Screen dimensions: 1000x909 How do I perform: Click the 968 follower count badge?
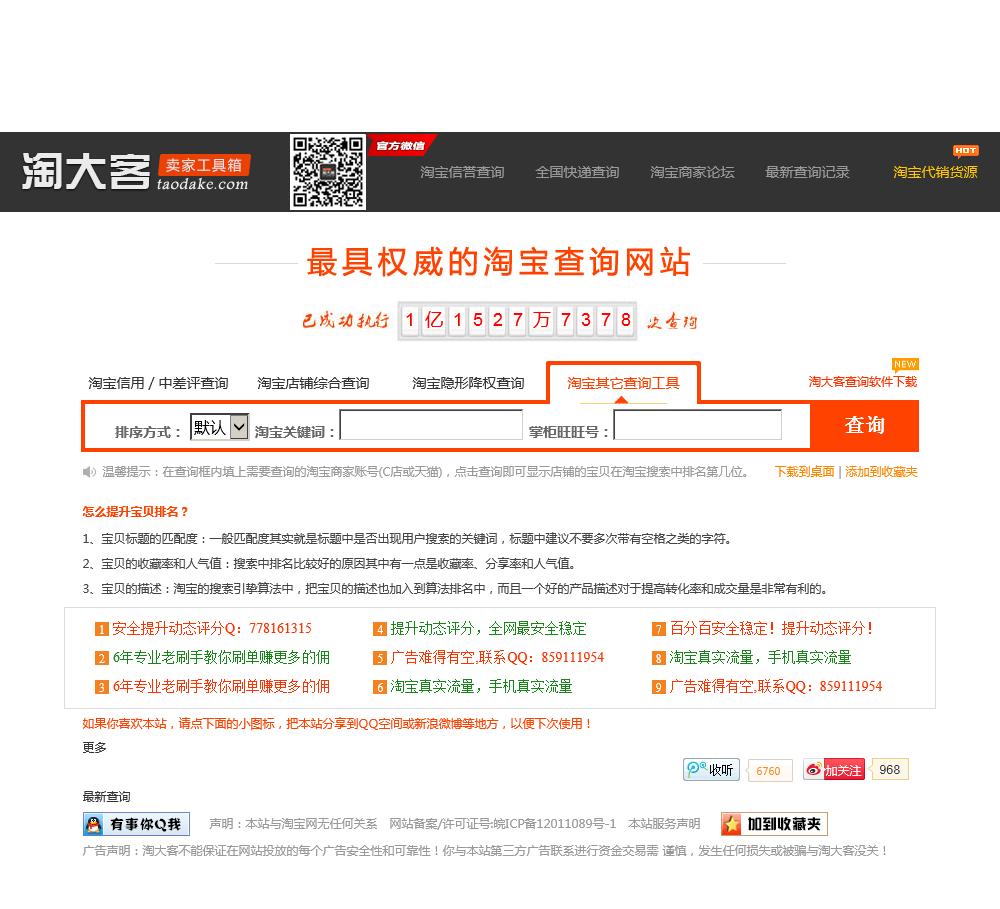pyautogui.click(x=889, y=769)
